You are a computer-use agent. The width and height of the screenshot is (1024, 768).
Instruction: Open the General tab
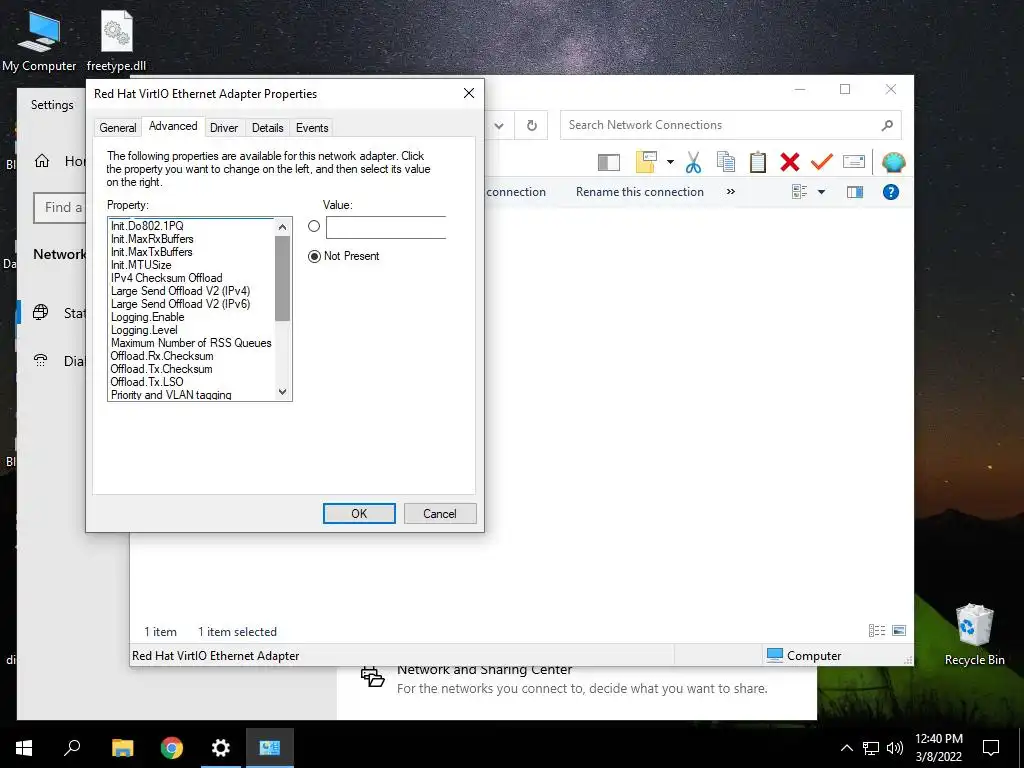118,127
